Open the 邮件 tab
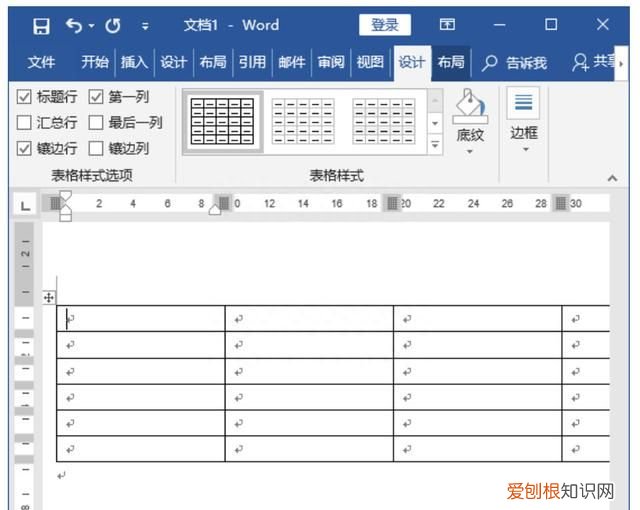This screenshot has width=640, height=510. (291, 62)
